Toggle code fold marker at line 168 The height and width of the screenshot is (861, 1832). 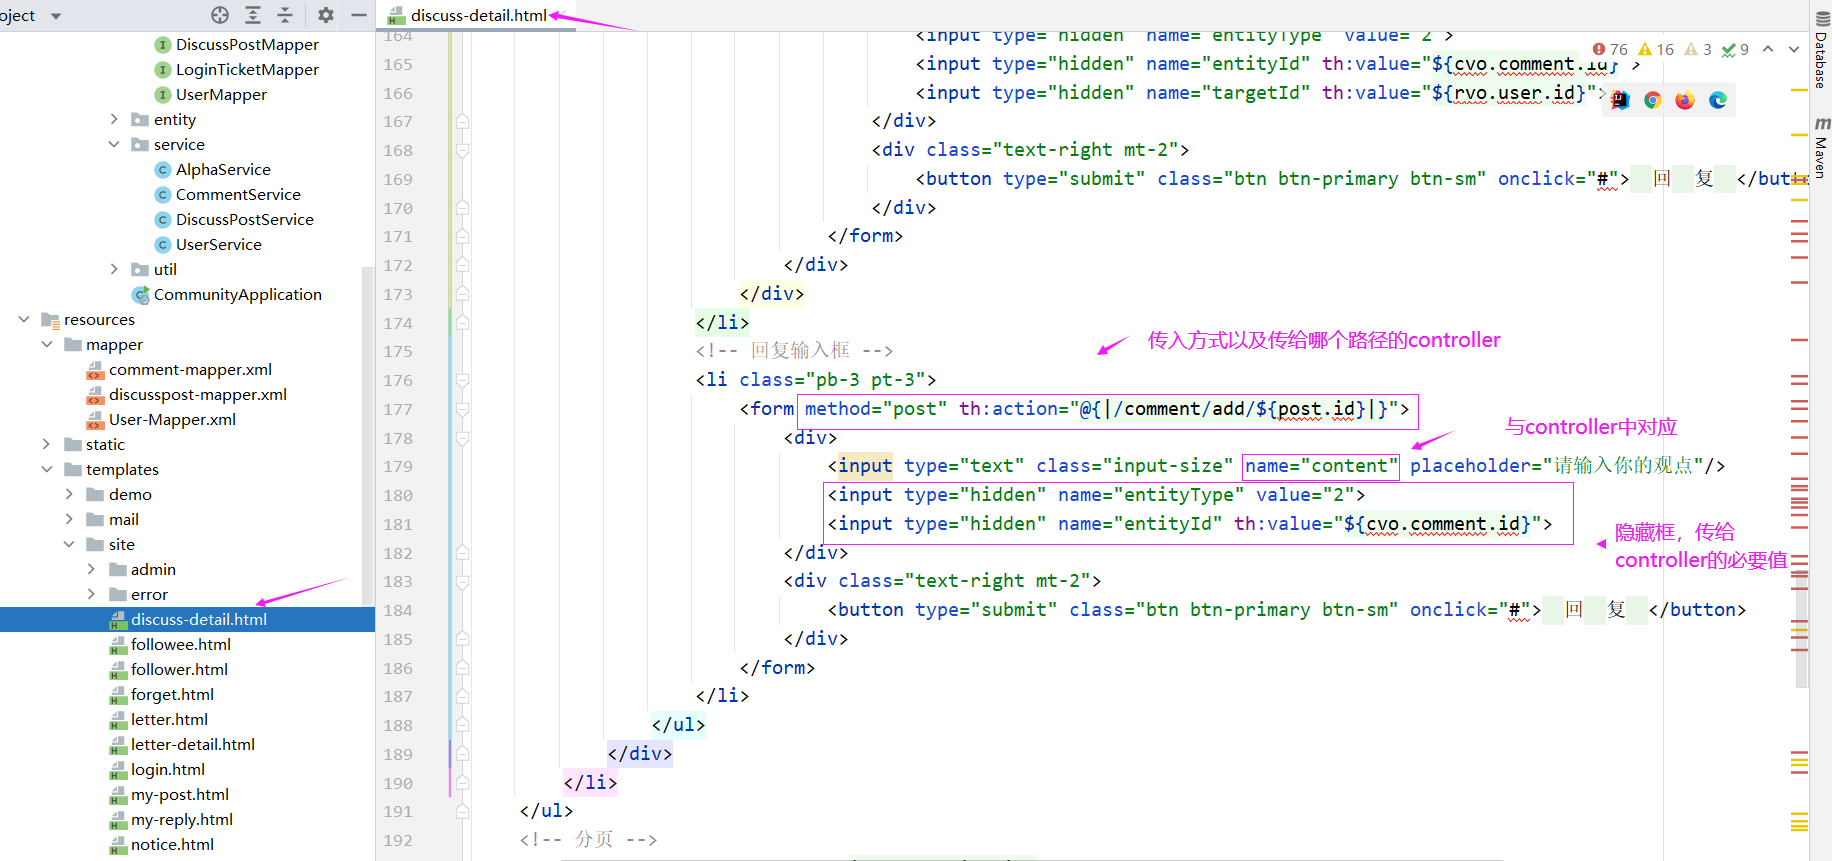[x=462, y=150]
